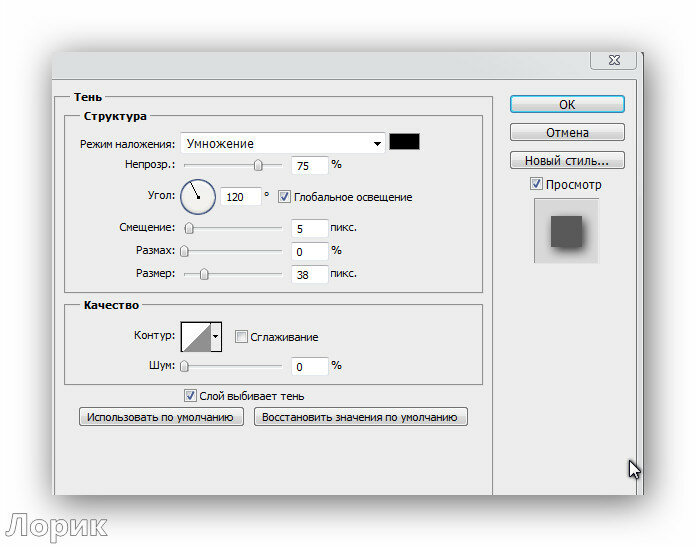Click the angle dial control
696x547 pixels.
[x=198, y=197]
